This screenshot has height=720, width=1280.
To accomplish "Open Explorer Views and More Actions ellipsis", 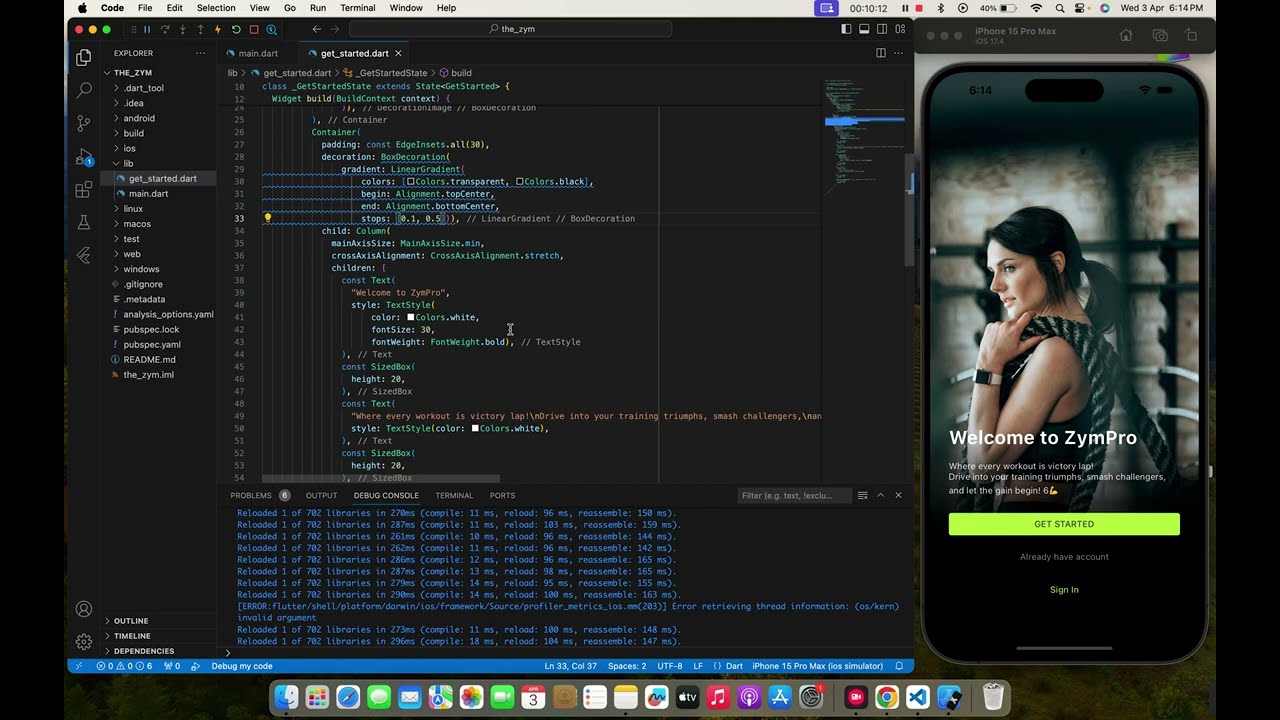I will click(200, 53).
